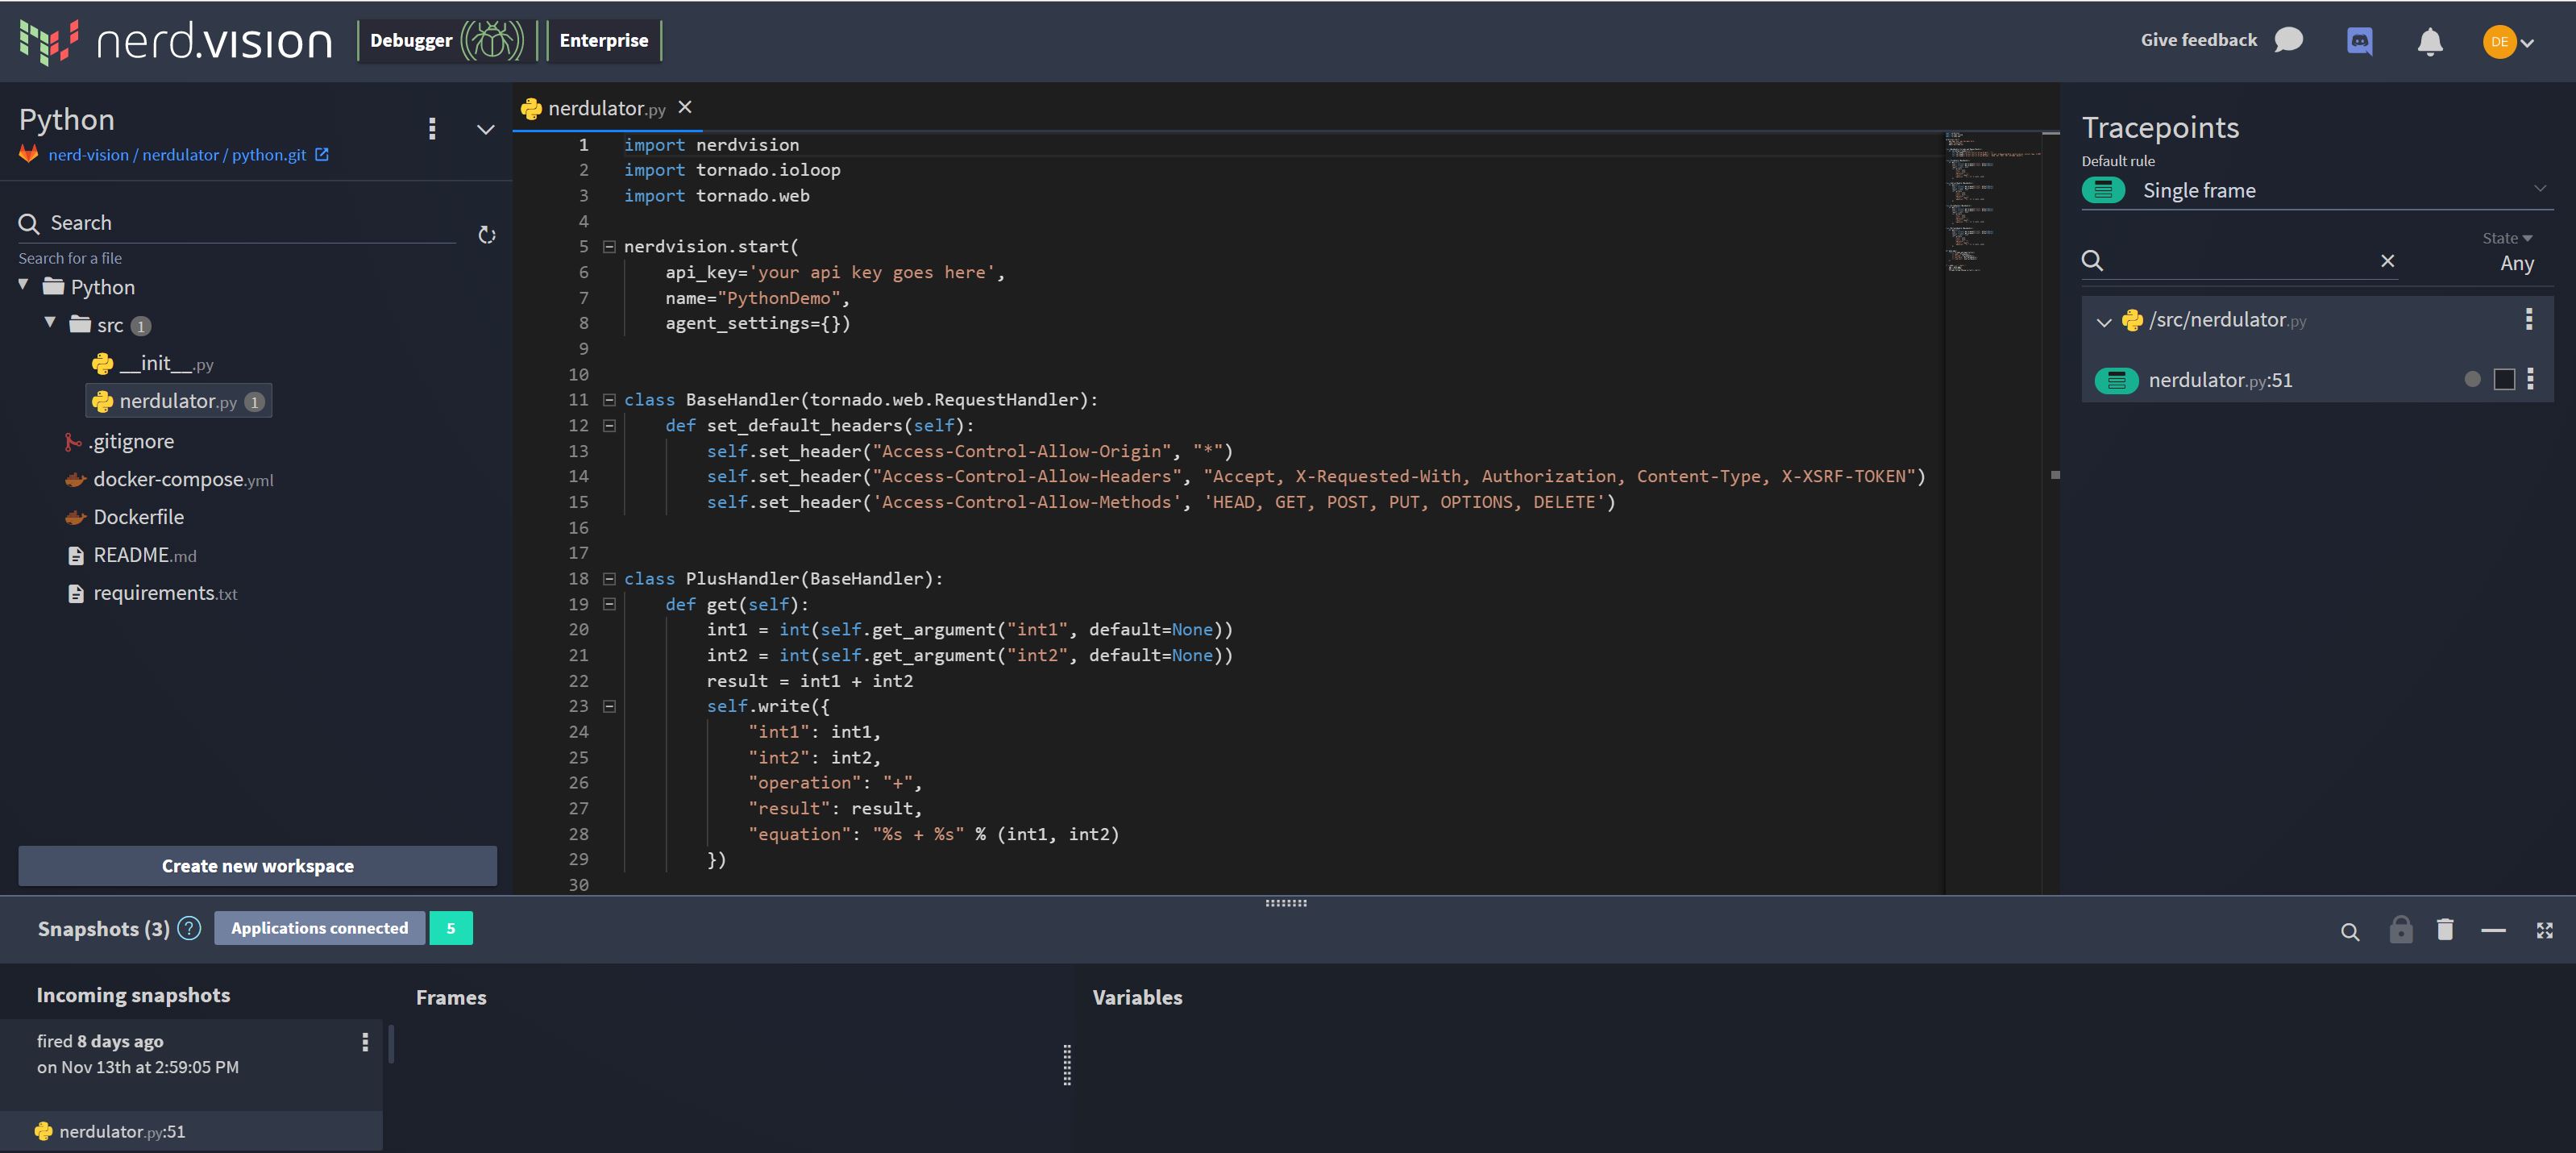Open the Single frame default rule dropdown
The height and width of the screenshot is (1153, 2576).
click(x=2317, y=190)
